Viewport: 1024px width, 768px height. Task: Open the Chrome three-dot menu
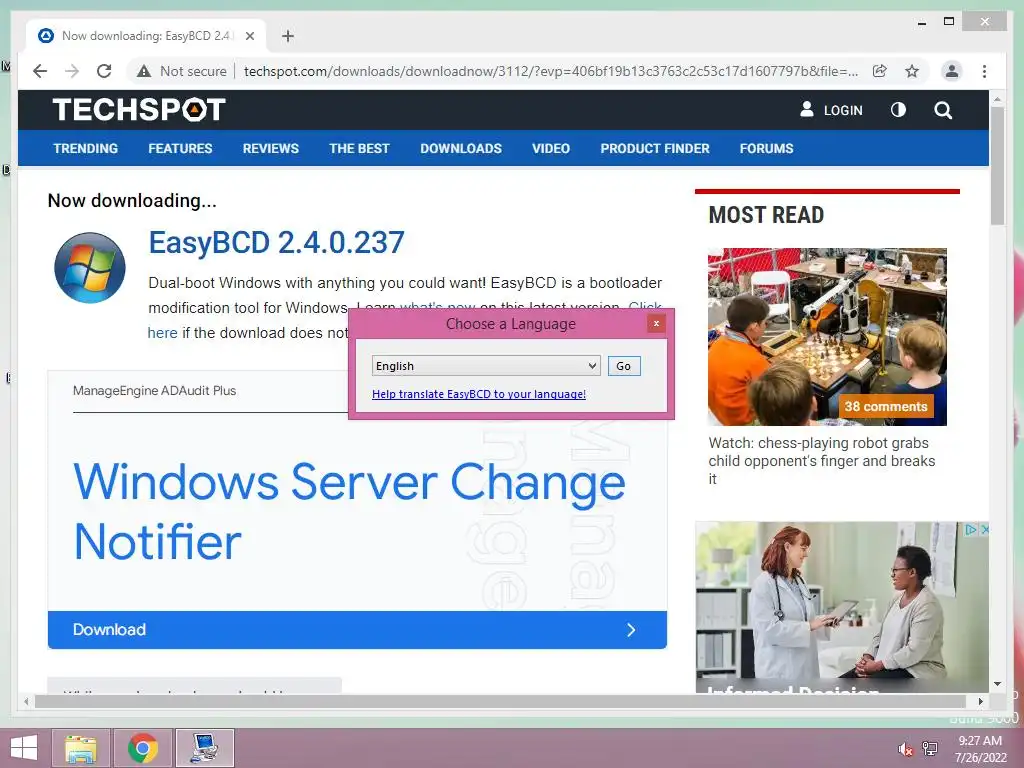(x=984, y=71)
